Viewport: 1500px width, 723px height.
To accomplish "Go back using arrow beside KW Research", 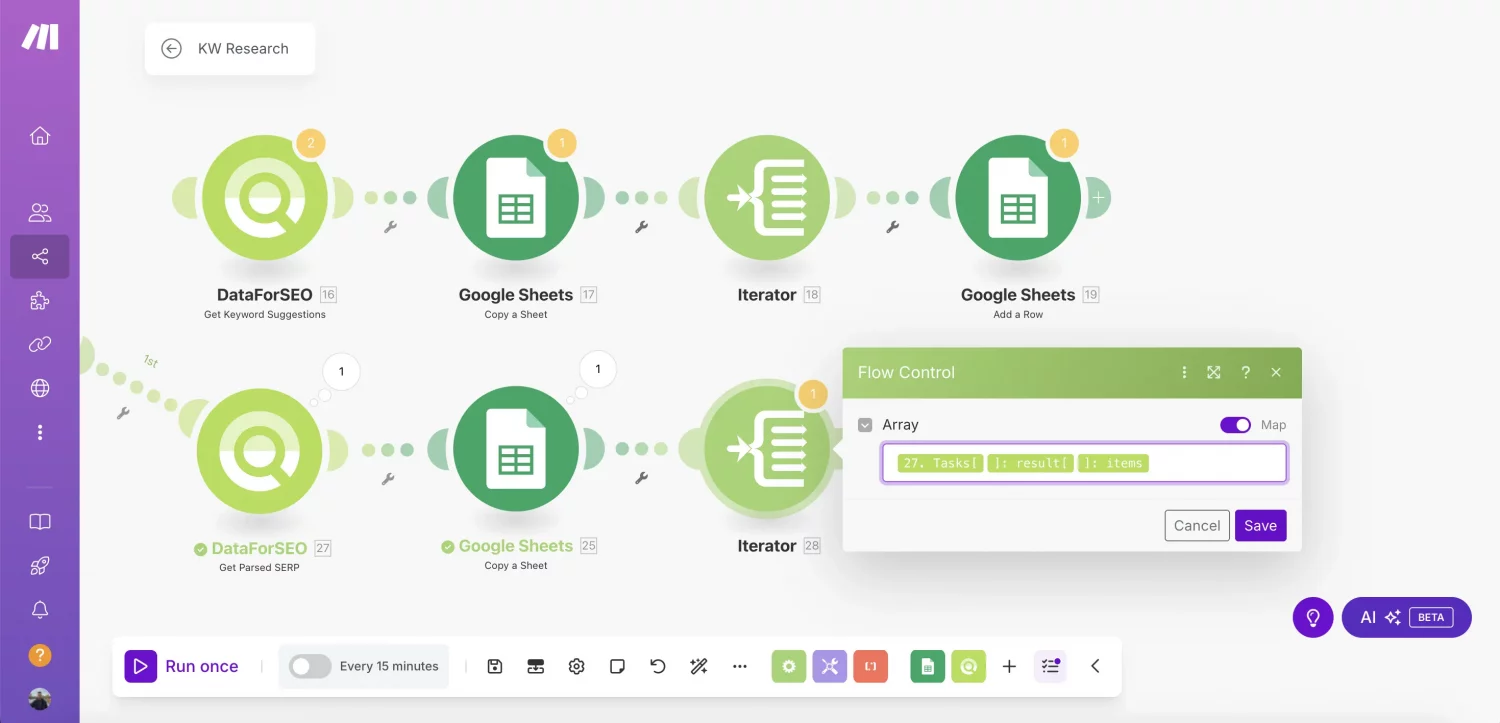I will [x=171, y=49].
